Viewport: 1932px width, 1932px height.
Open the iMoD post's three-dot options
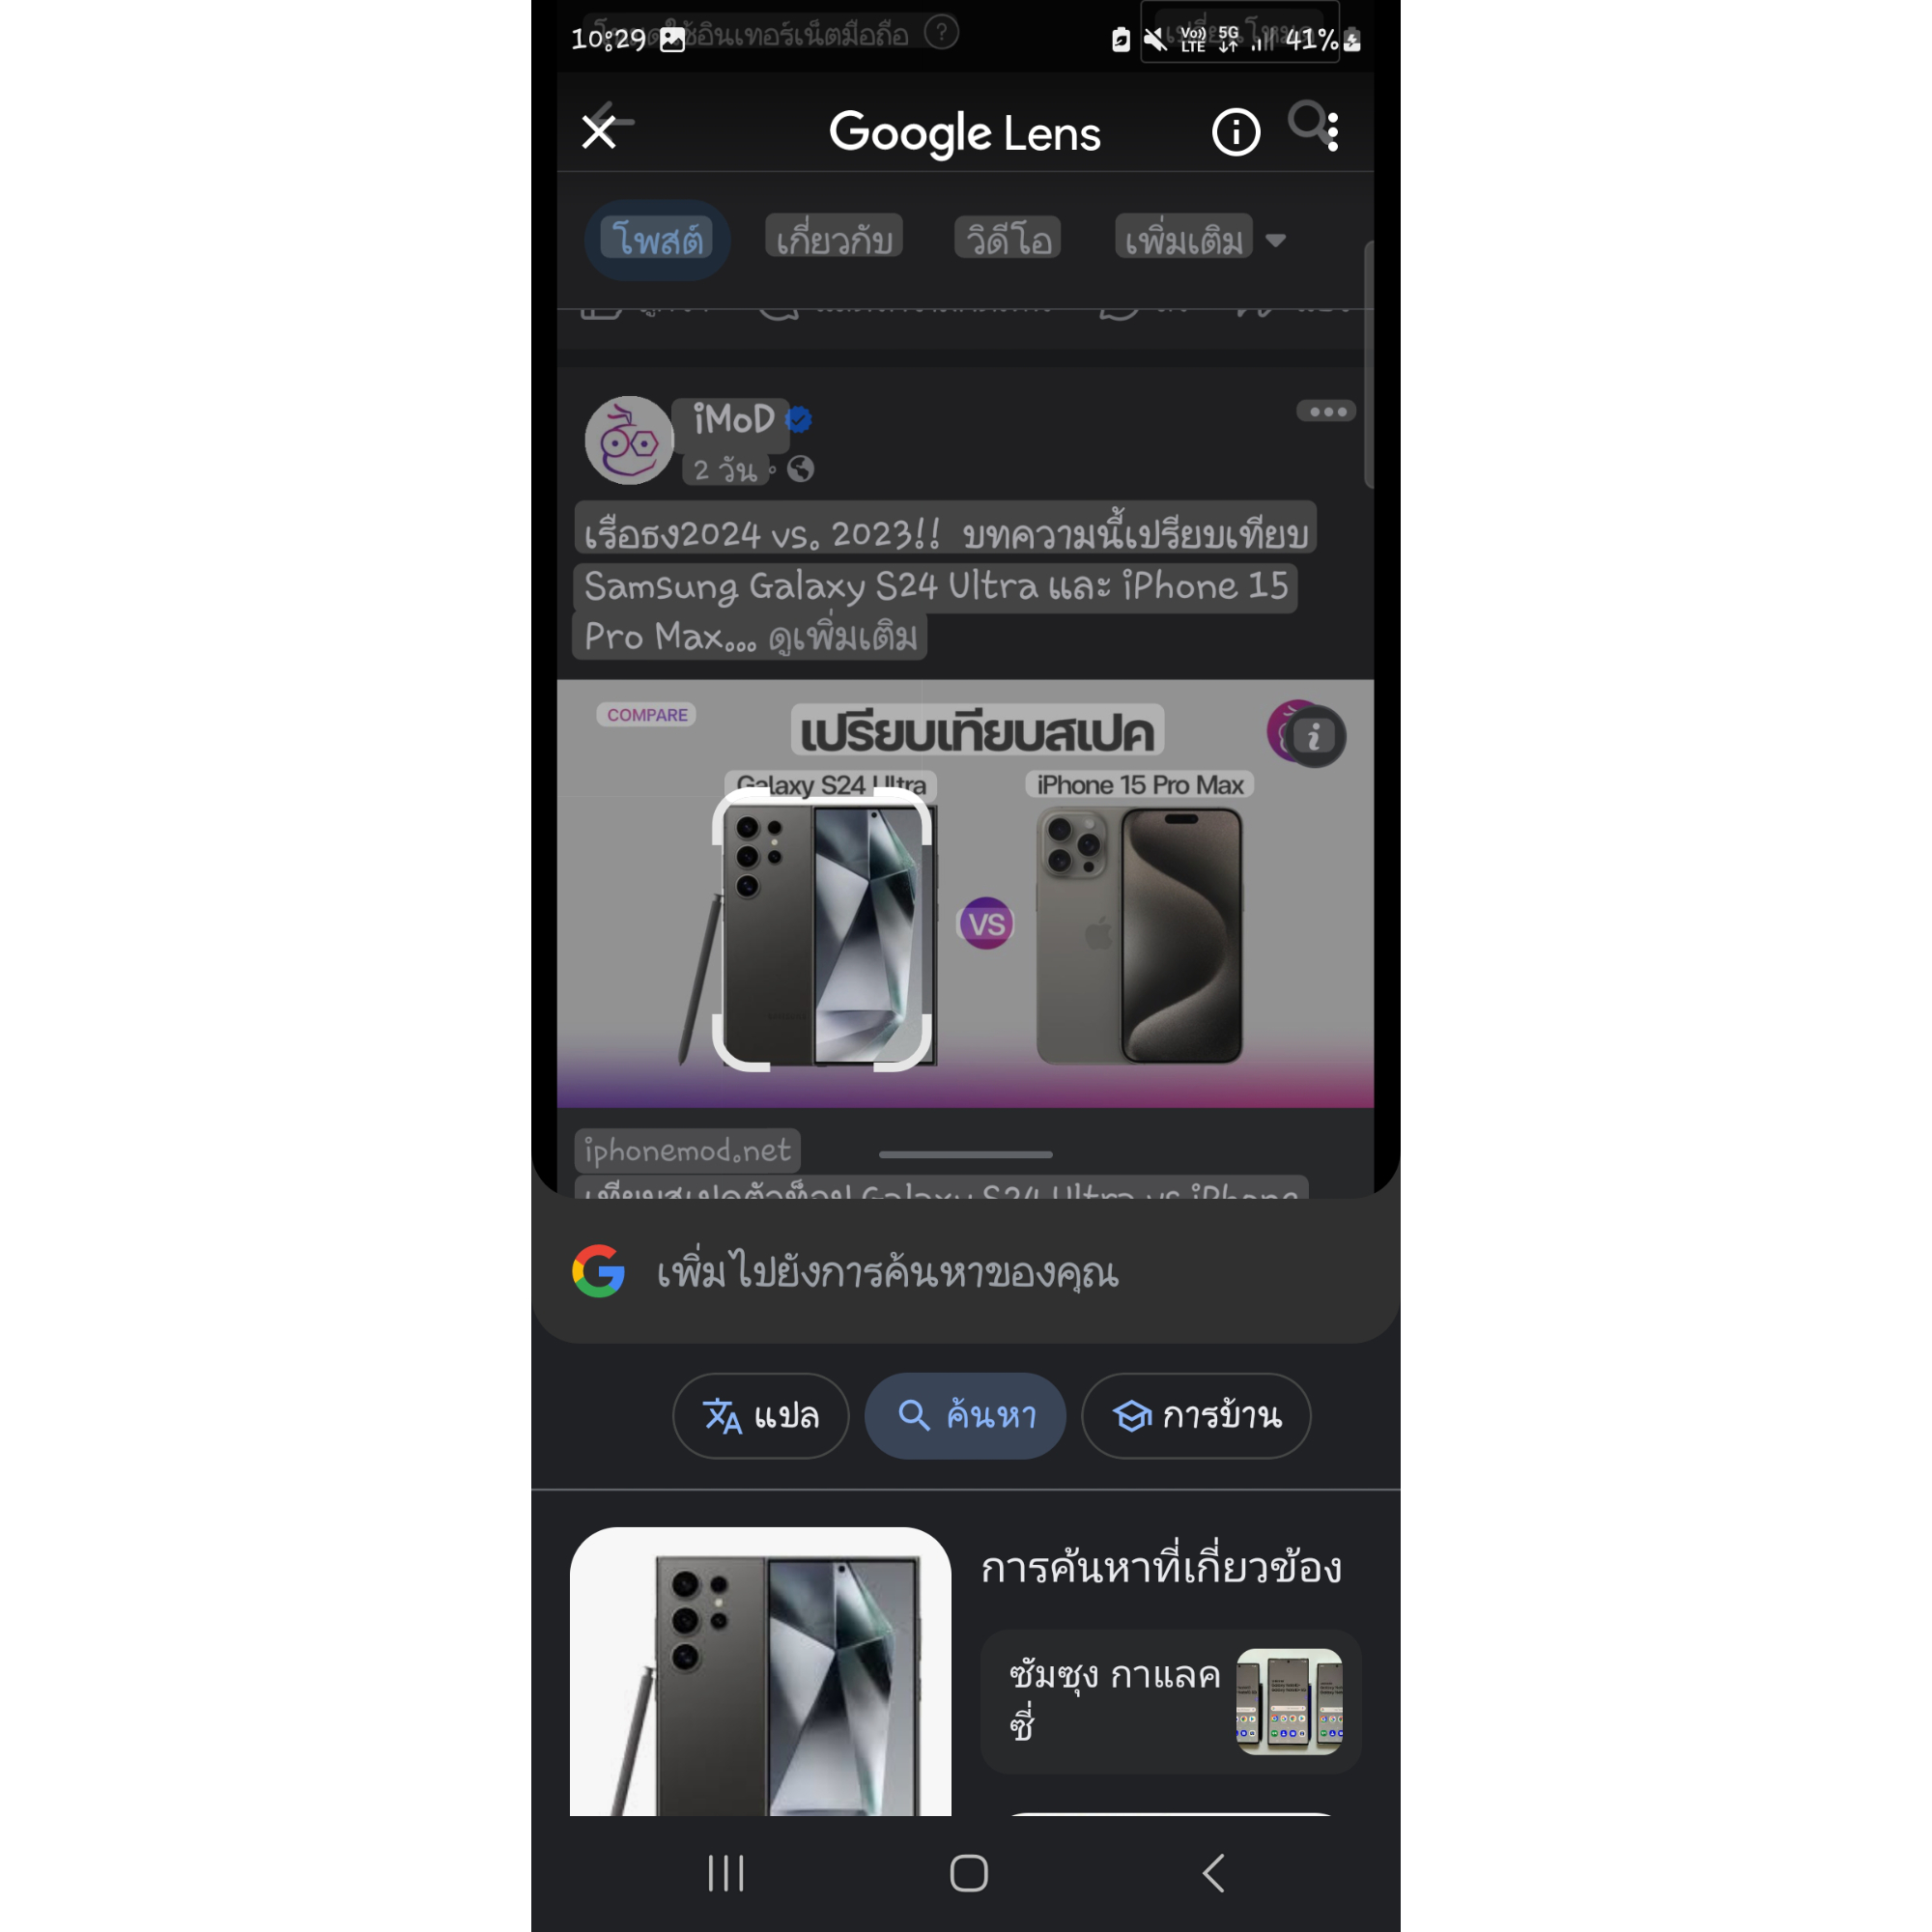pos(1327,412)
